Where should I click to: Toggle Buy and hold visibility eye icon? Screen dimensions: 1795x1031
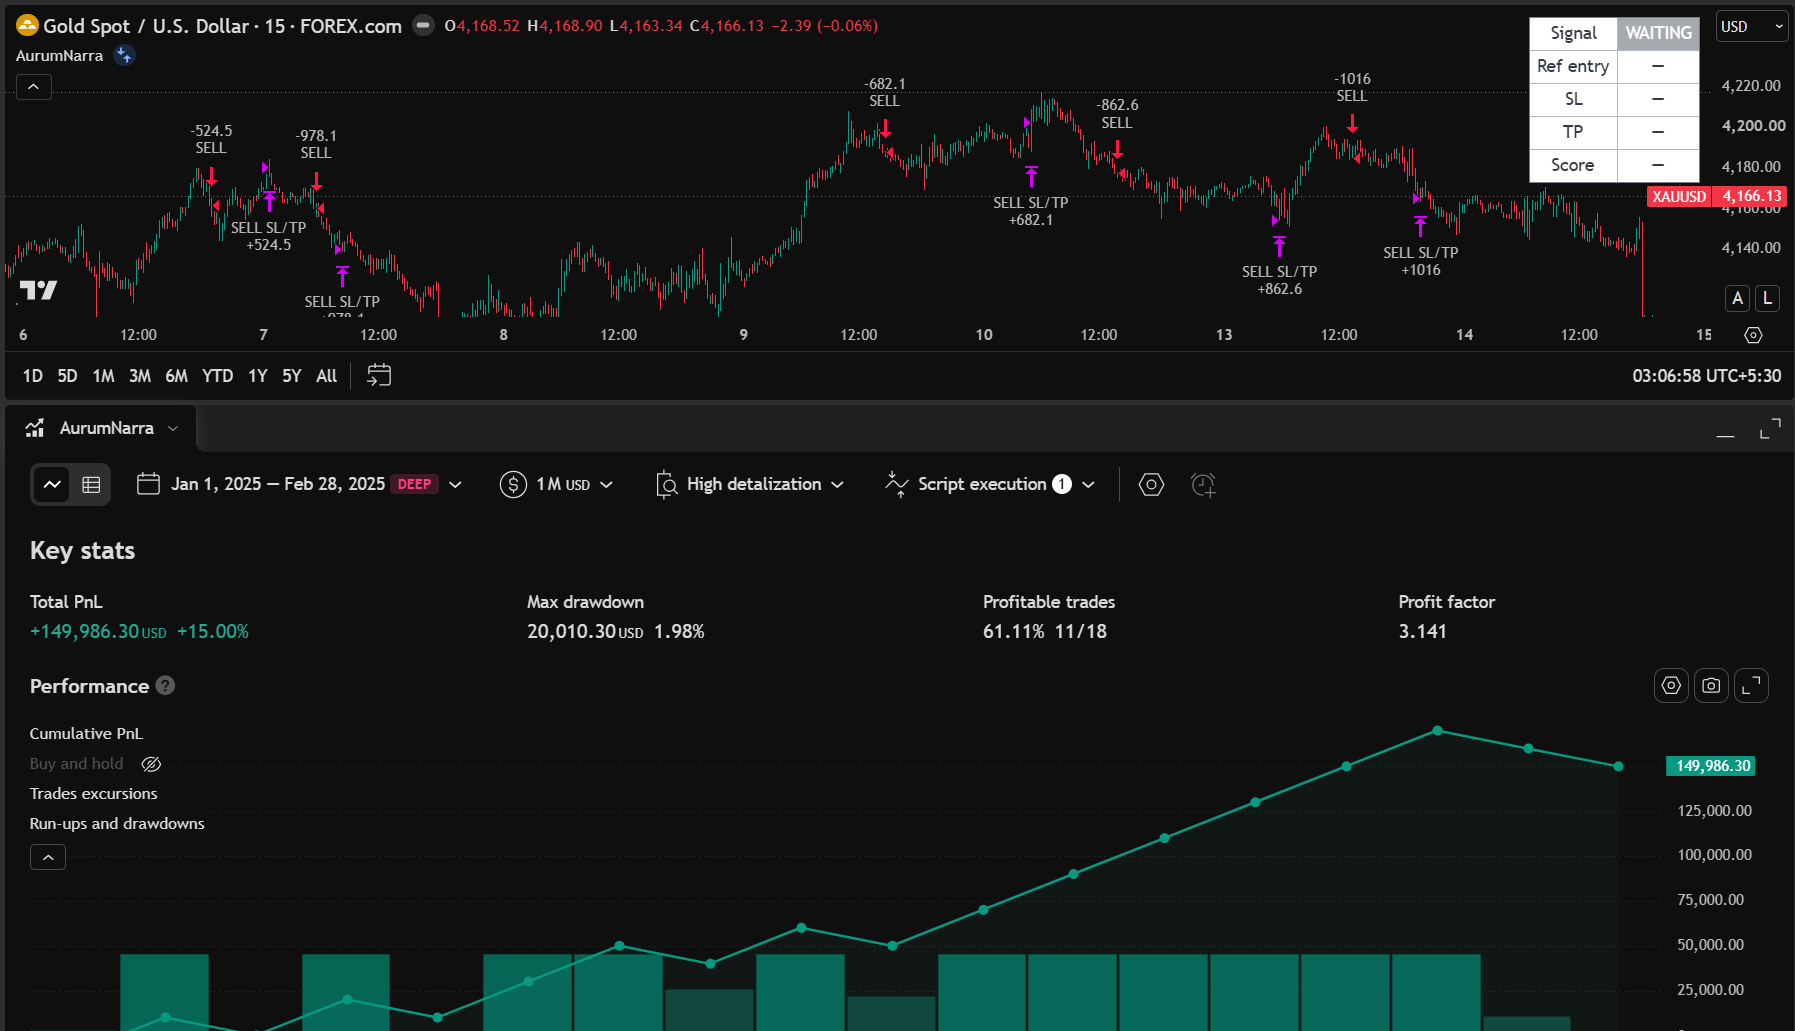click(151, 764)
